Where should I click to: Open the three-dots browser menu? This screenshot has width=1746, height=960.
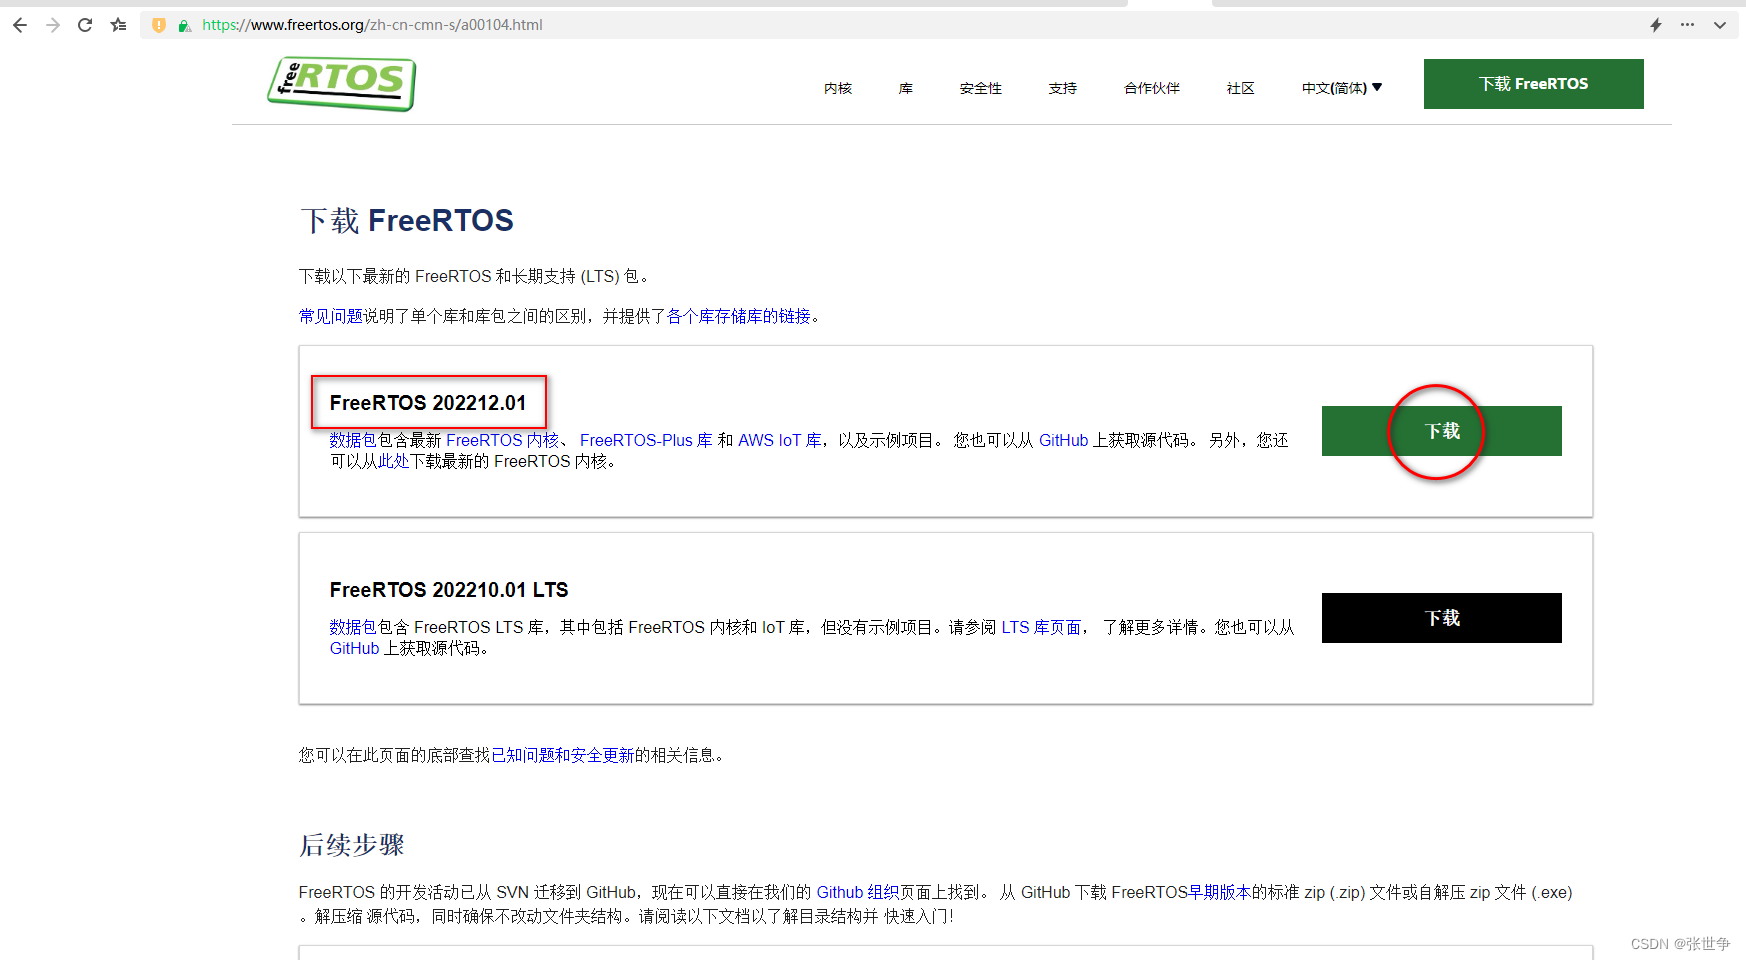(x=1688, y=25)
